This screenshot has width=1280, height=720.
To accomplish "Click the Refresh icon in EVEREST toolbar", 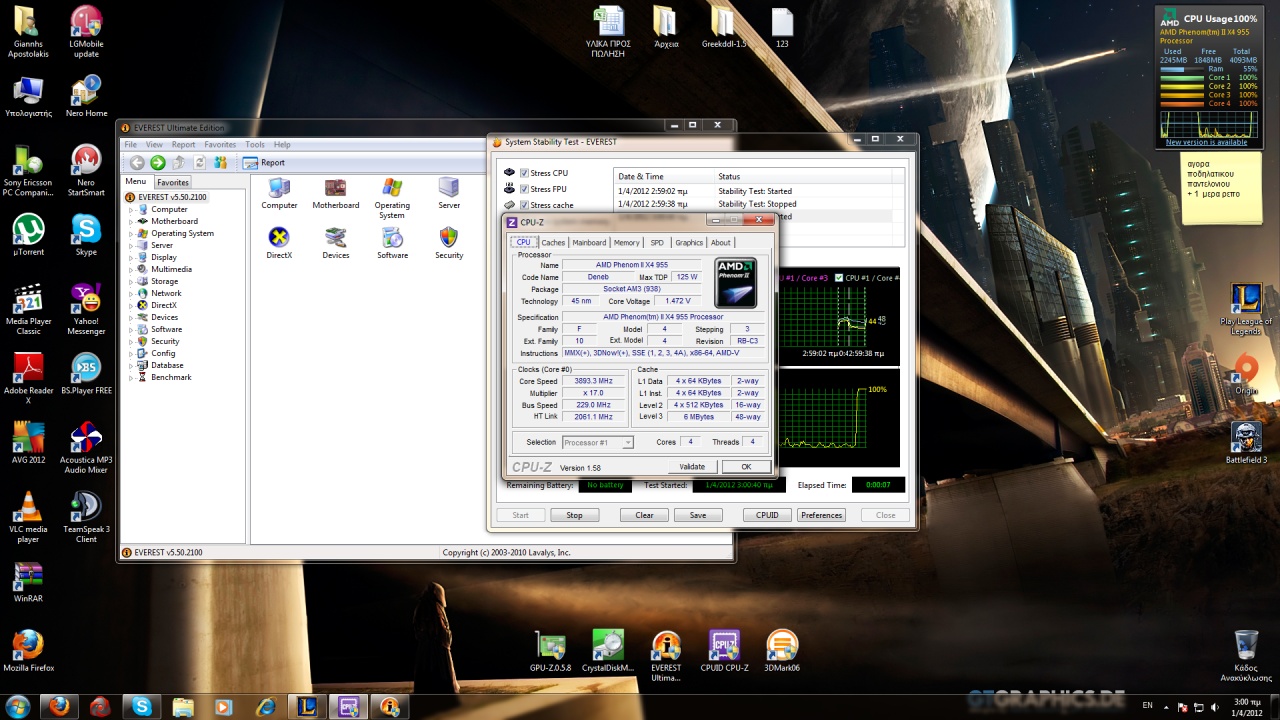I will (200, 163).
